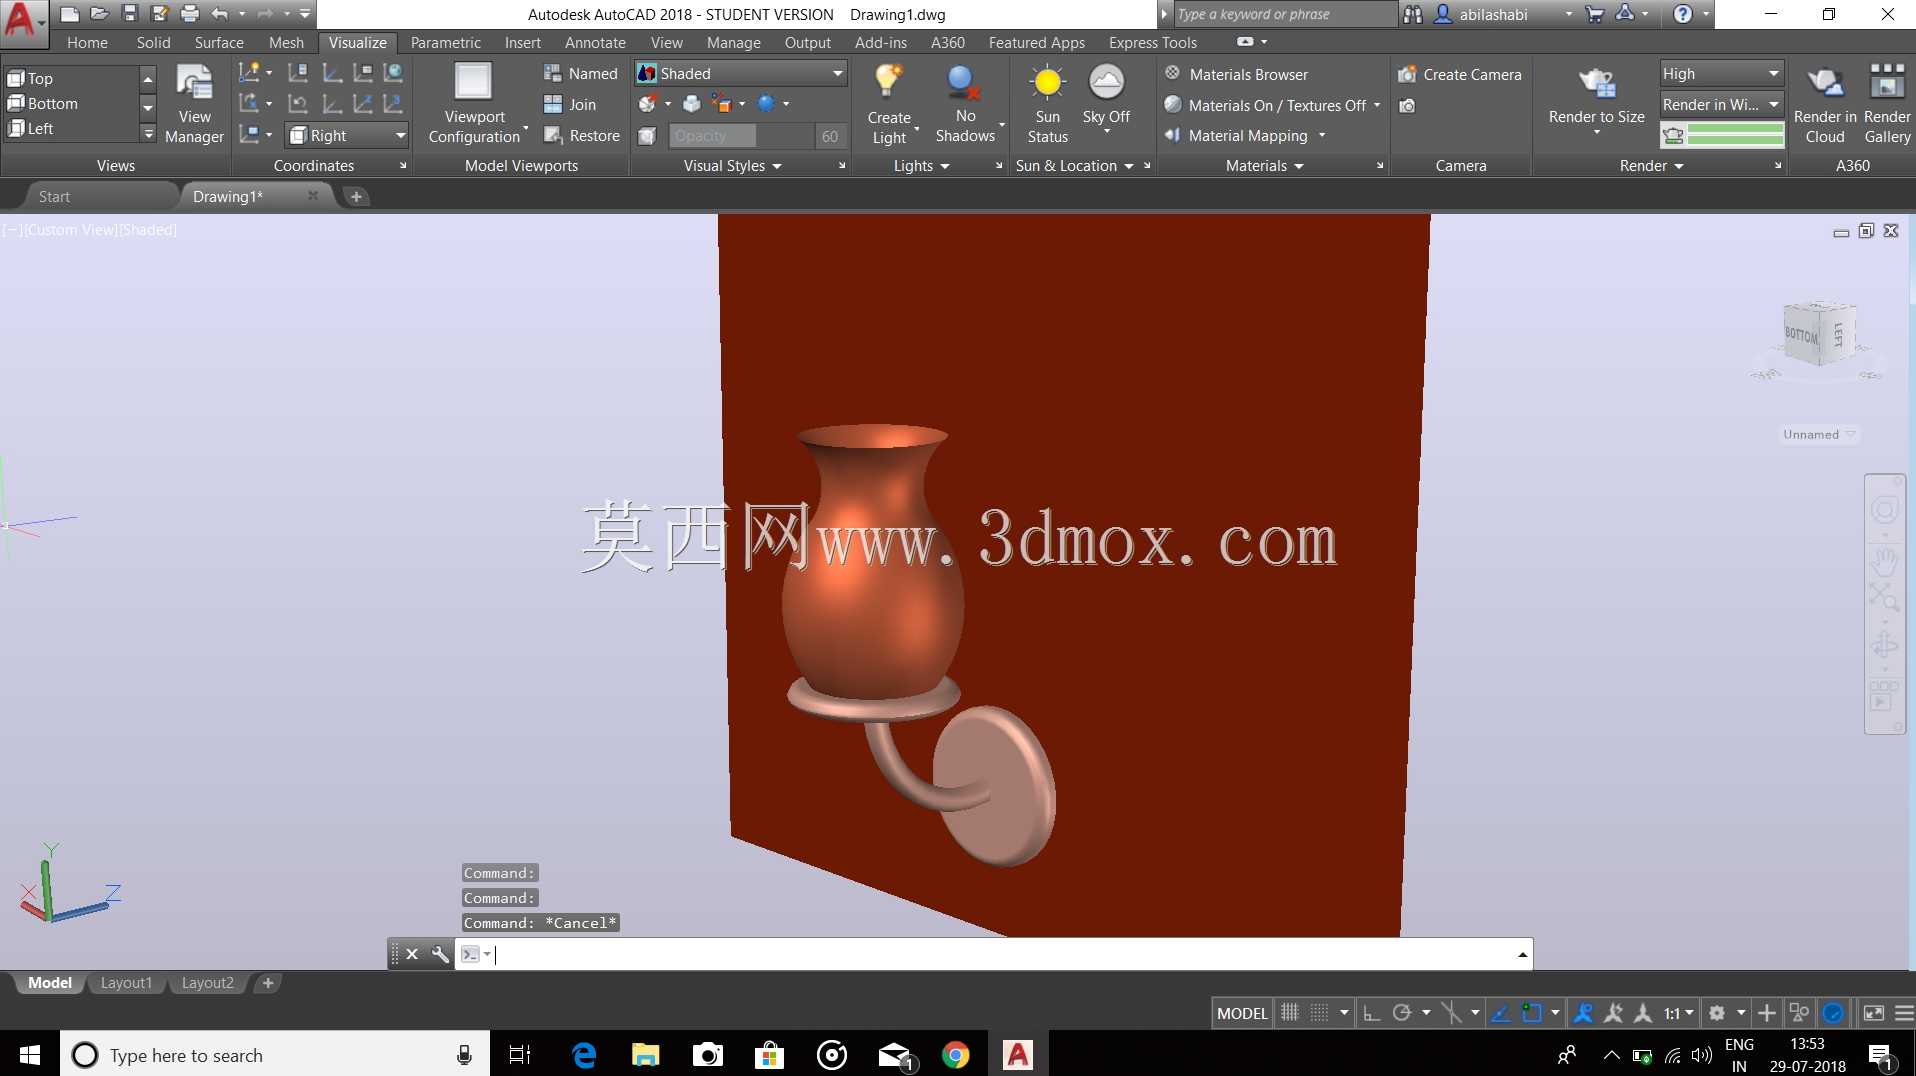The width and height of the screenshot is (1916, 1076).
Task: Click the Undo arrow icon
Action: 220,14
